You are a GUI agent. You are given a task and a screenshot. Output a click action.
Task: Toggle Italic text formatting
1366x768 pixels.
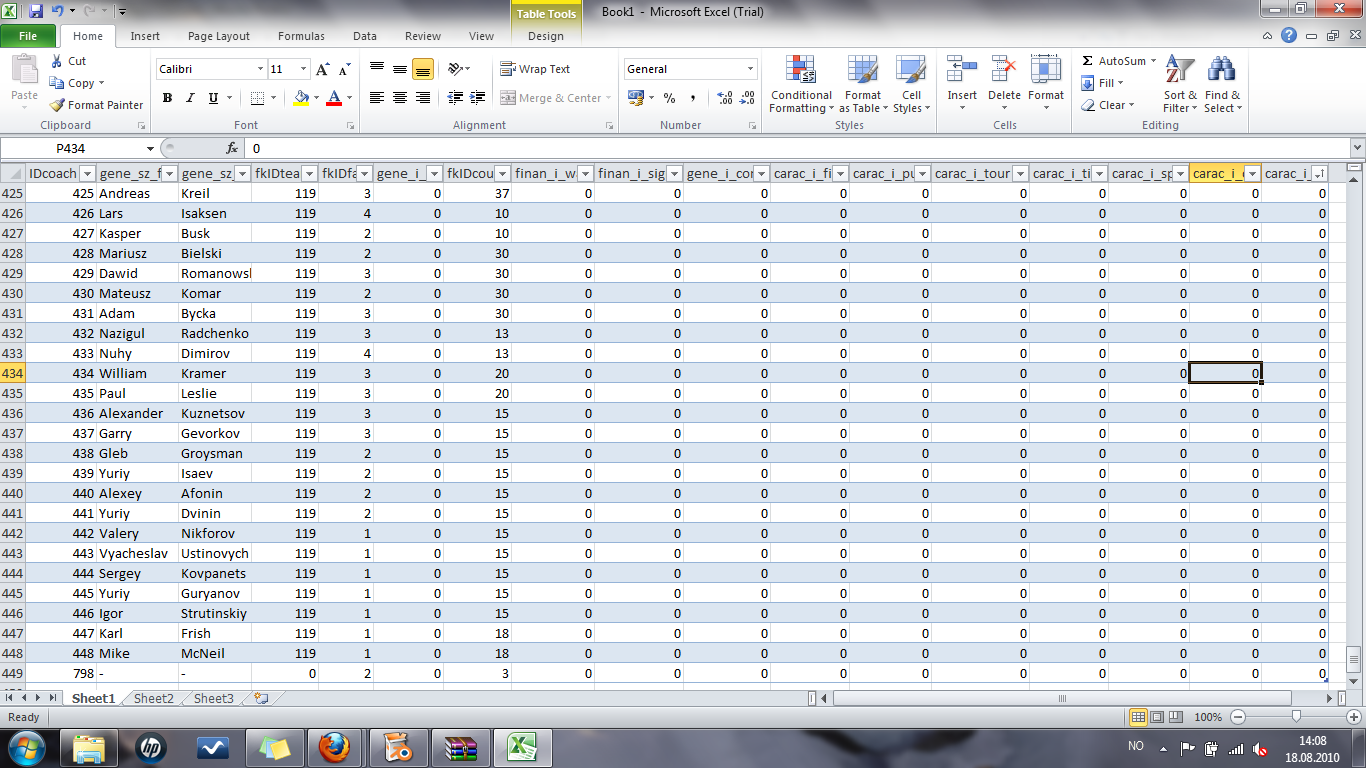point(190,98)
